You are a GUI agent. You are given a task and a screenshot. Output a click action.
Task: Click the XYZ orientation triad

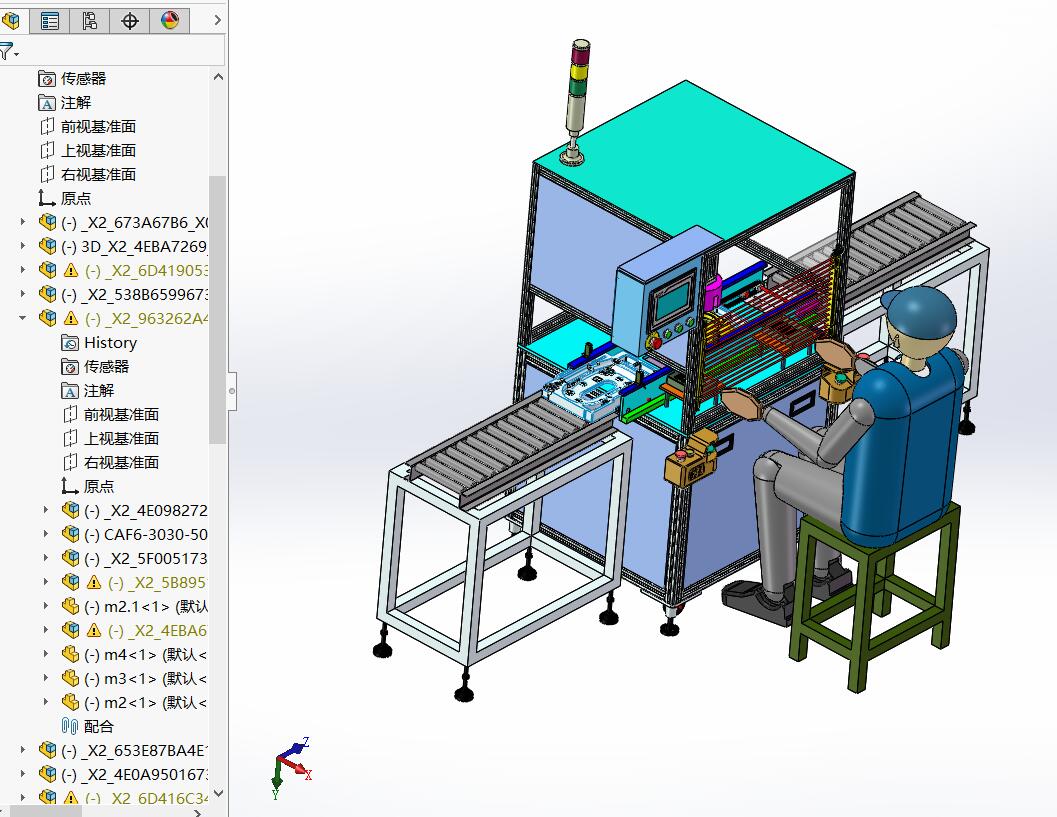pos(292,768)
